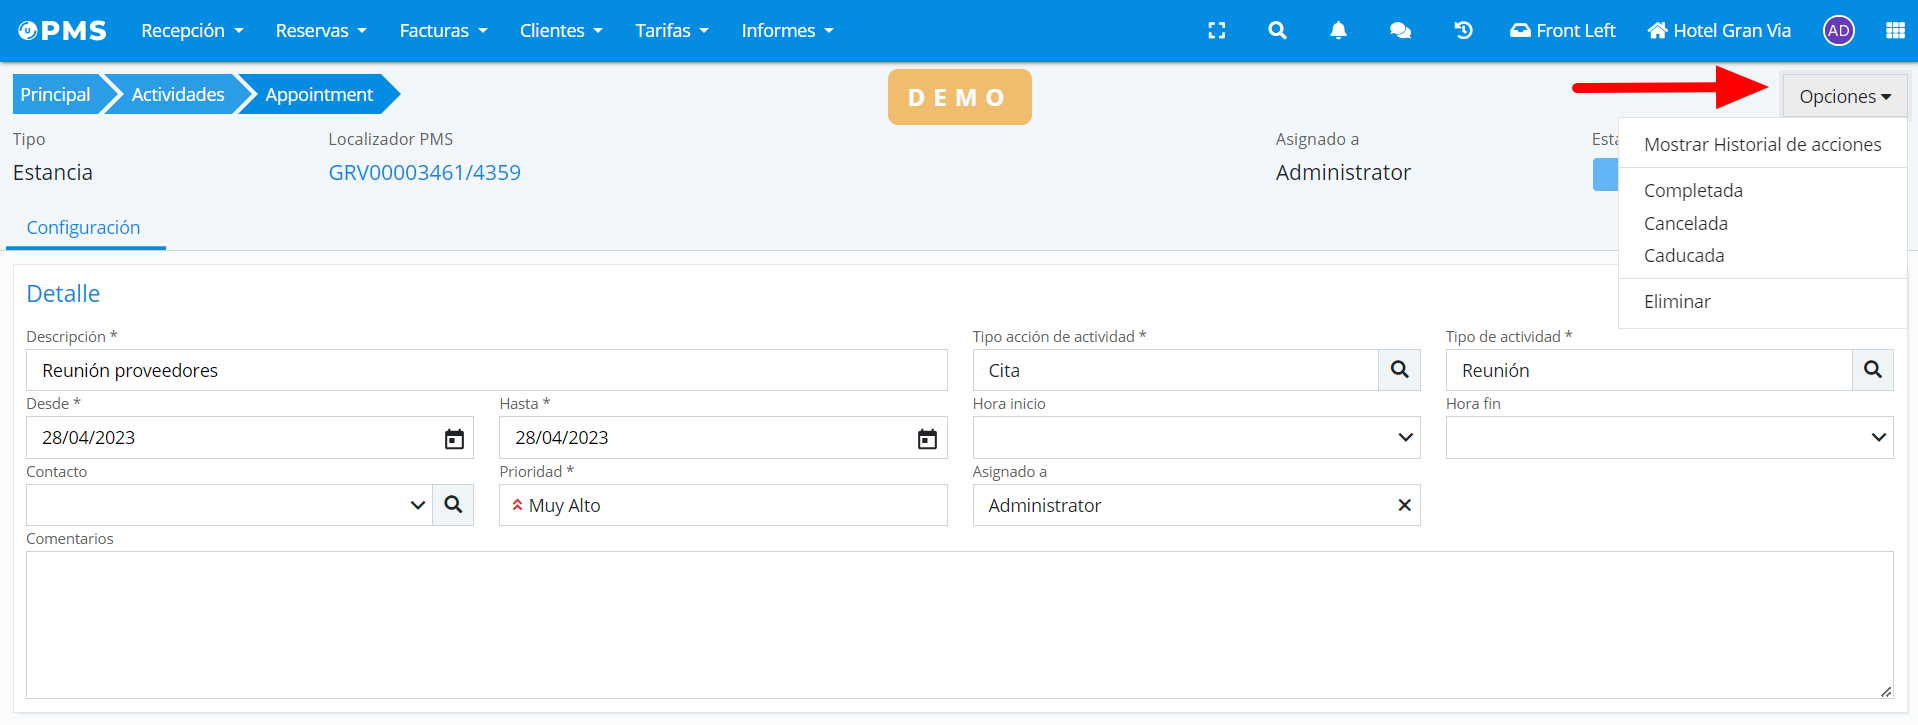Open the history clock icon

pyautogui.click(x=1463, y=31)
